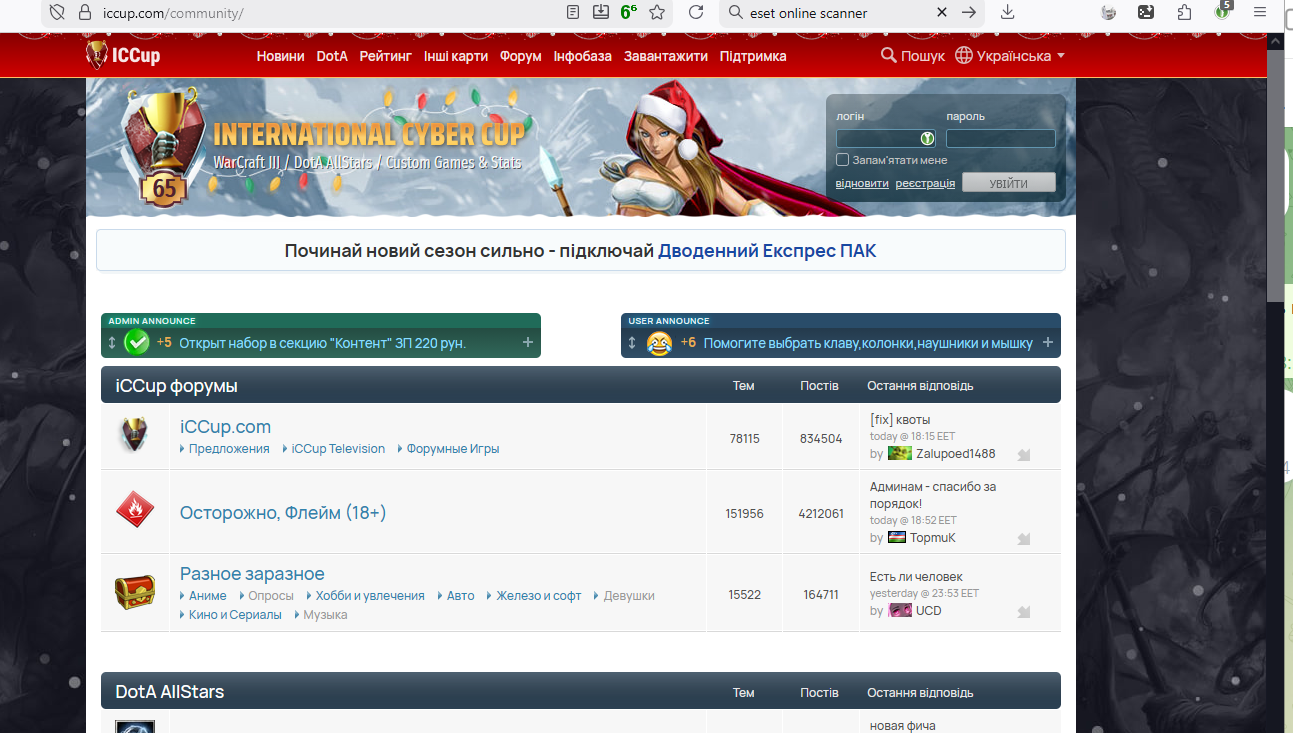Click the green checkmark admin announce icon
Image resolution: width=1293 pixels, height=733 pixels.
point(137,343)
